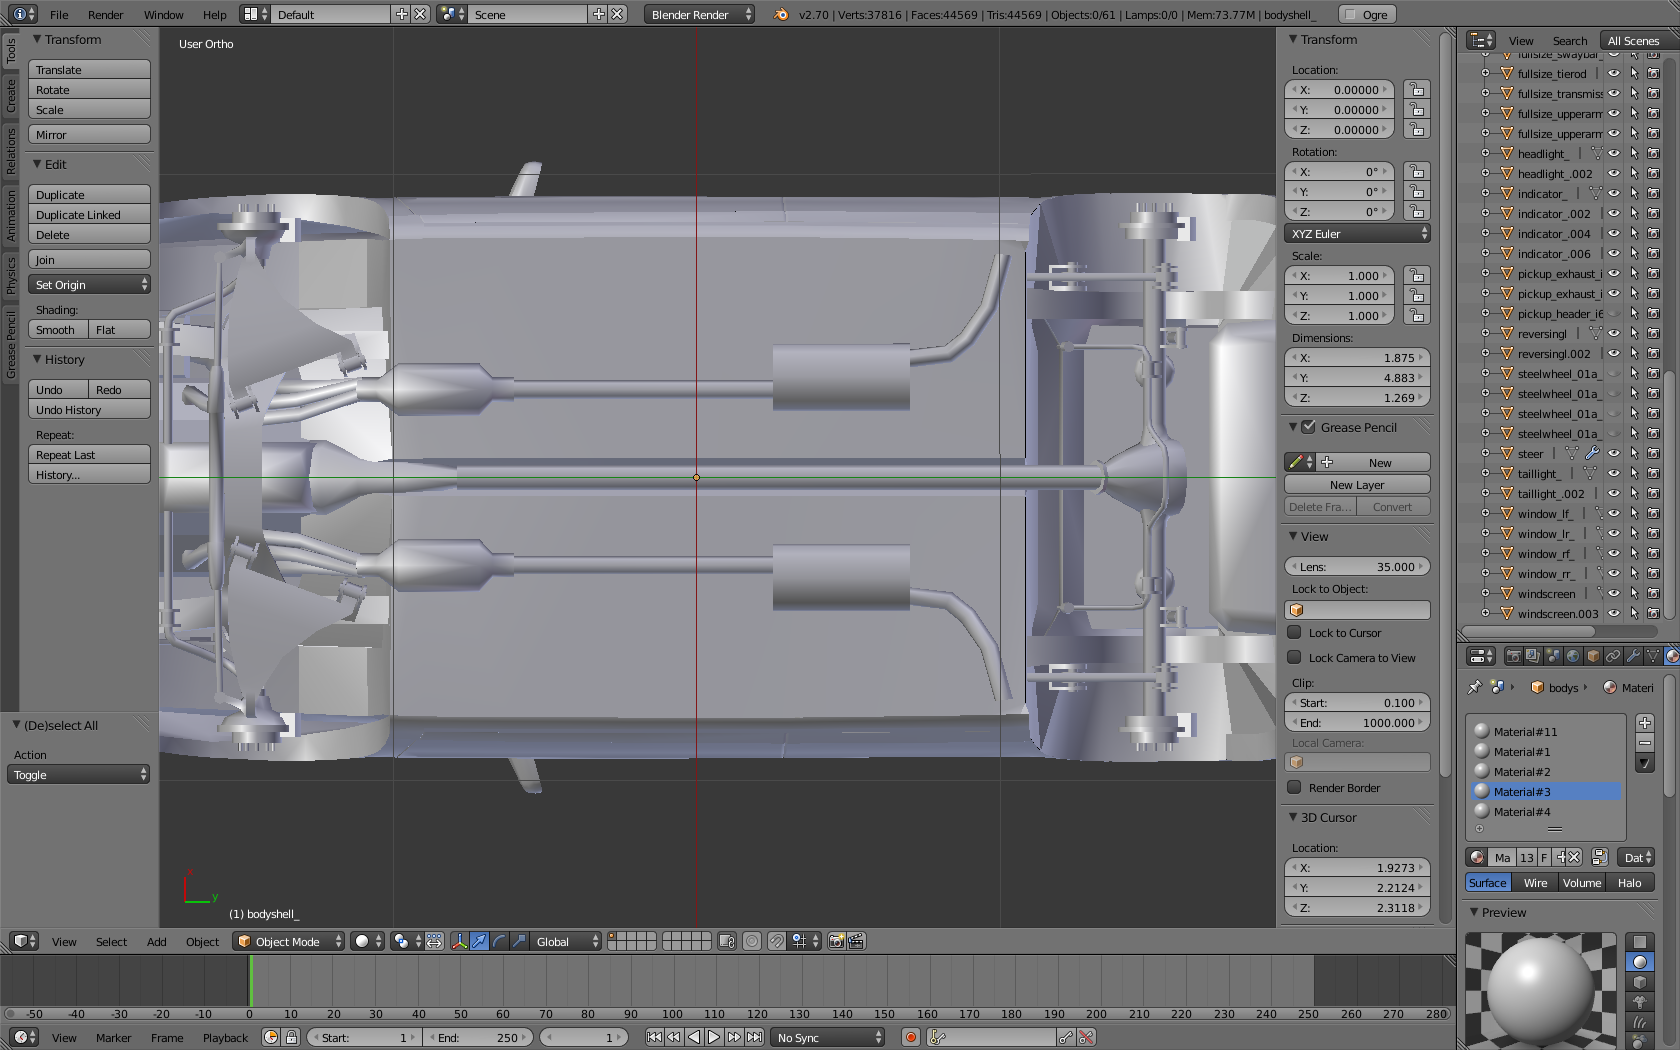
Task: Toggle the Render Border checkbox
Action: (1294, 788)
